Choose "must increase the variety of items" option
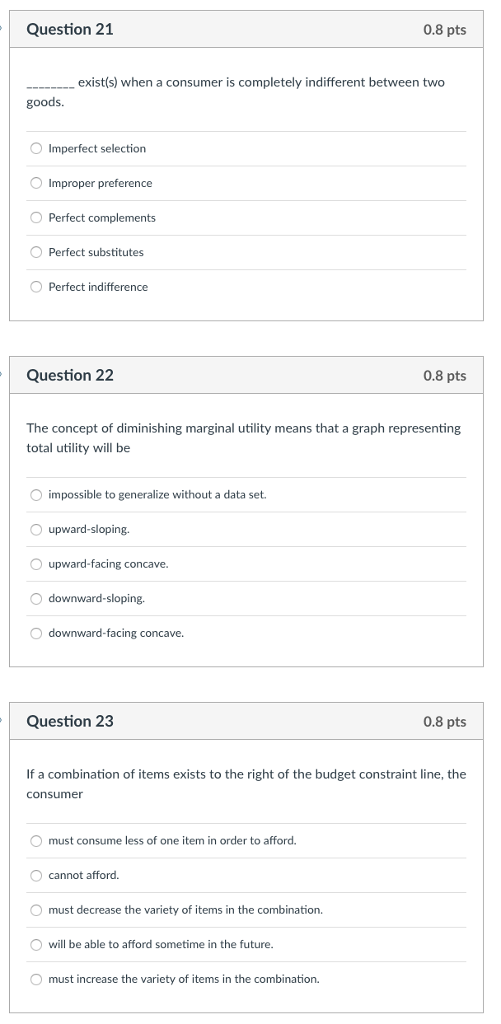This screenshot has width=501, height=1024. pyautogui.click(x=37, y=979)
